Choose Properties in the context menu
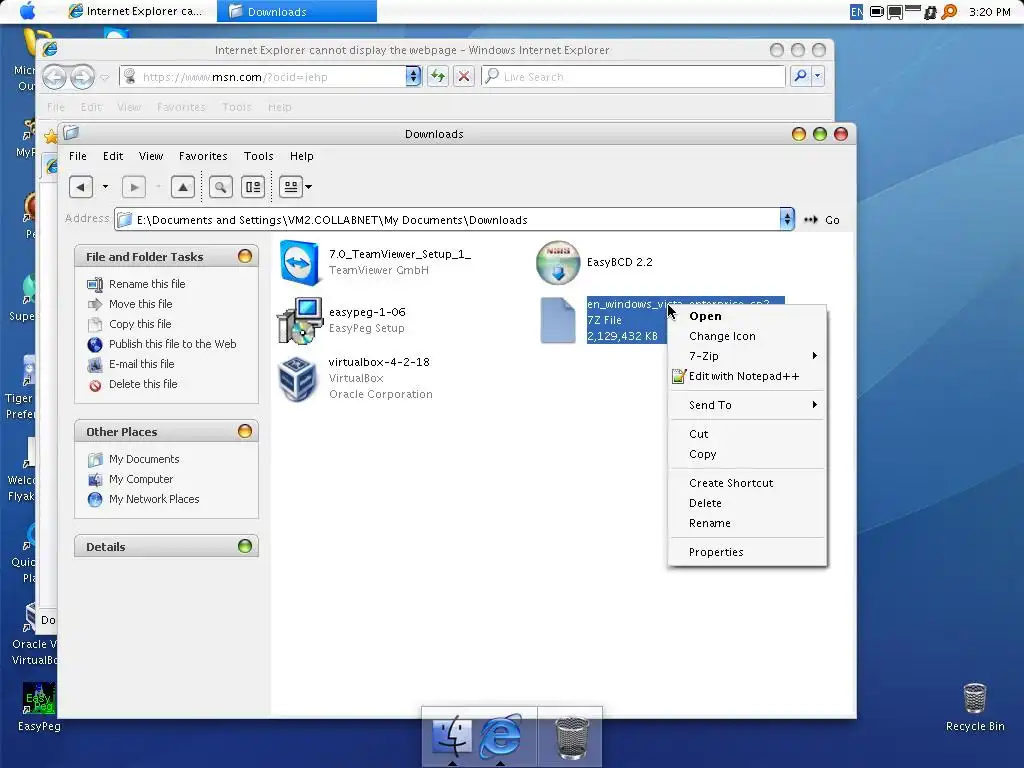This screenshot has width=1024, height=768. (747, 552)
